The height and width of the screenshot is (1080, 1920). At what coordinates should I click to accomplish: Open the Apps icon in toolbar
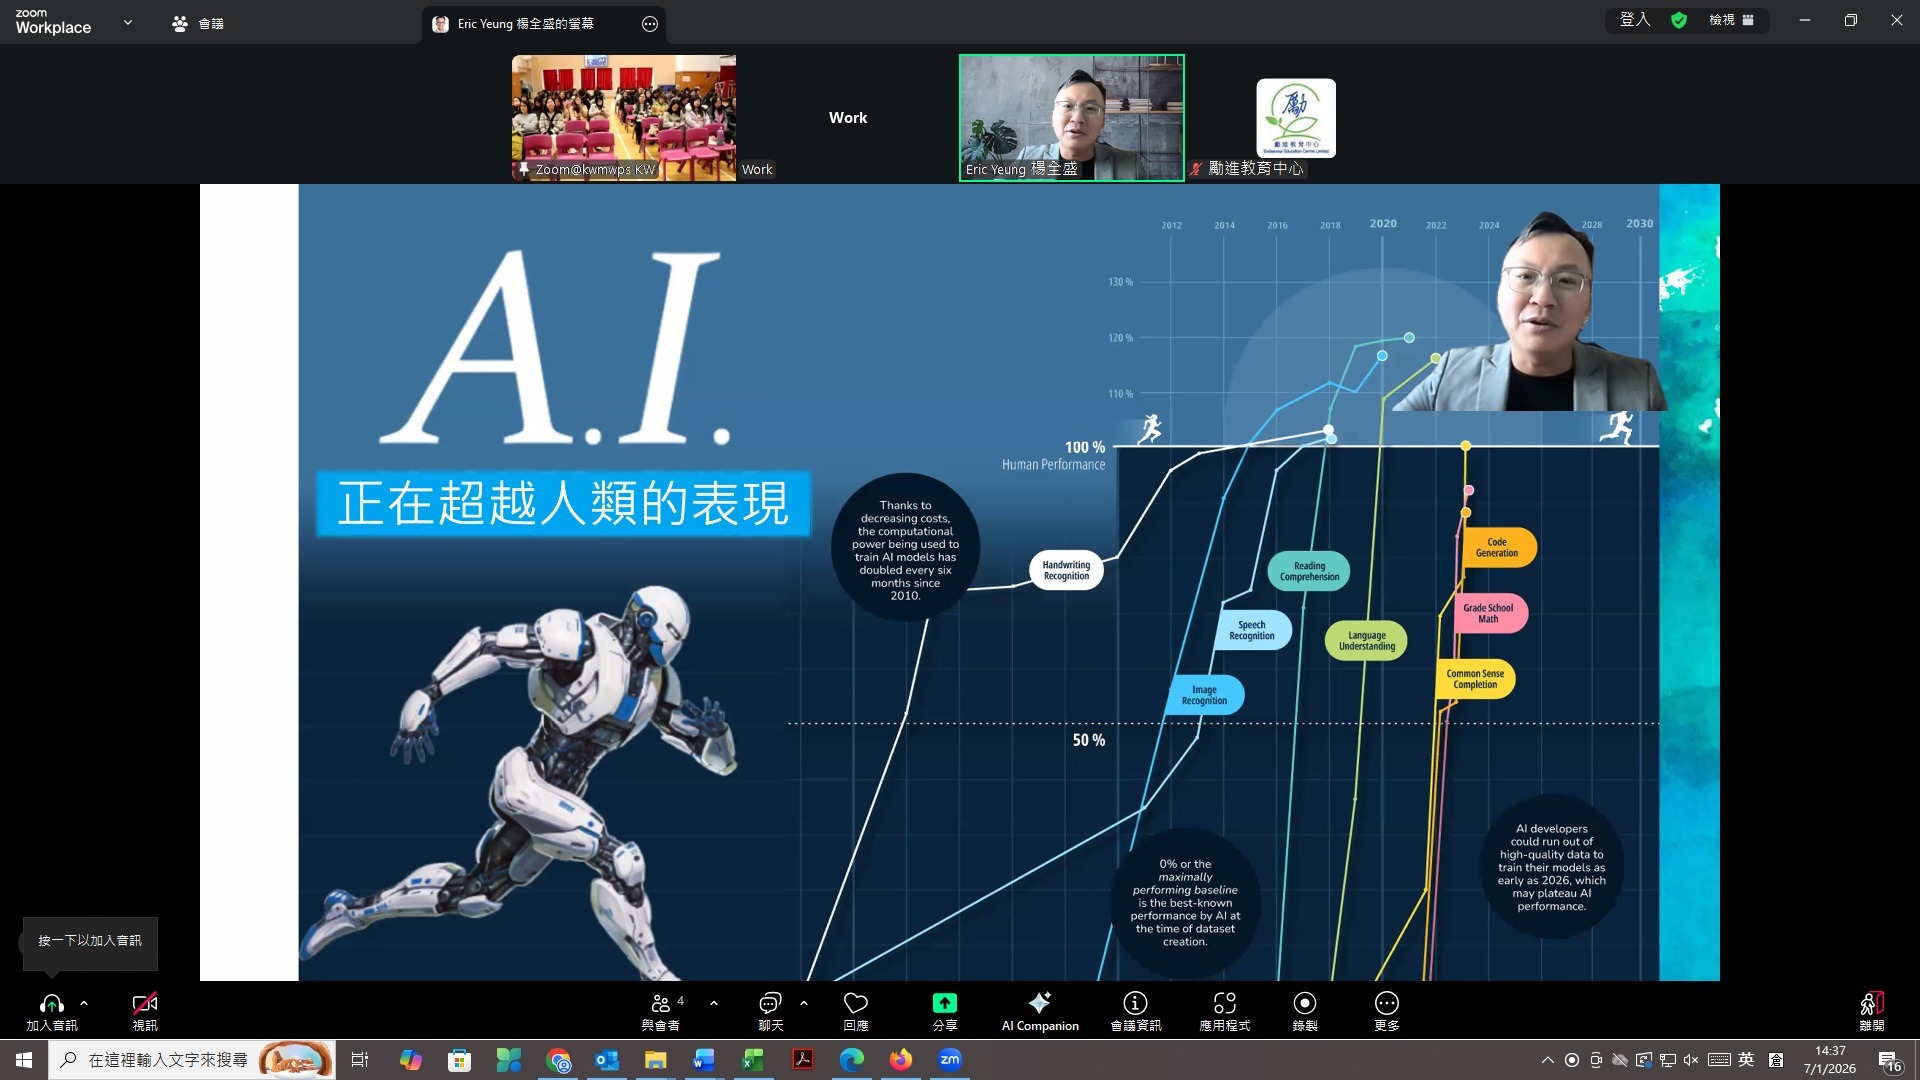click(x=1224, y=1003)
